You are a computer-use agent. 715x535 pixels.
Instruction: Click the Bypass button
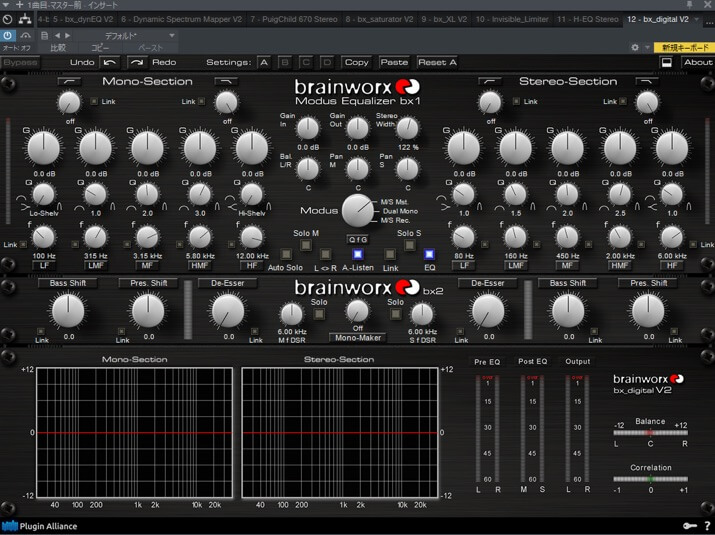pos(20,62)
